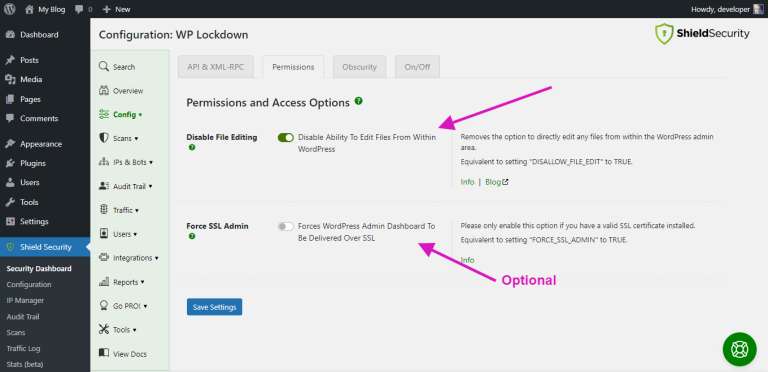Click the Tools wrench icon in WordPress sidebar
Viewport: 768px width, 372px height.
click(10, 202)
